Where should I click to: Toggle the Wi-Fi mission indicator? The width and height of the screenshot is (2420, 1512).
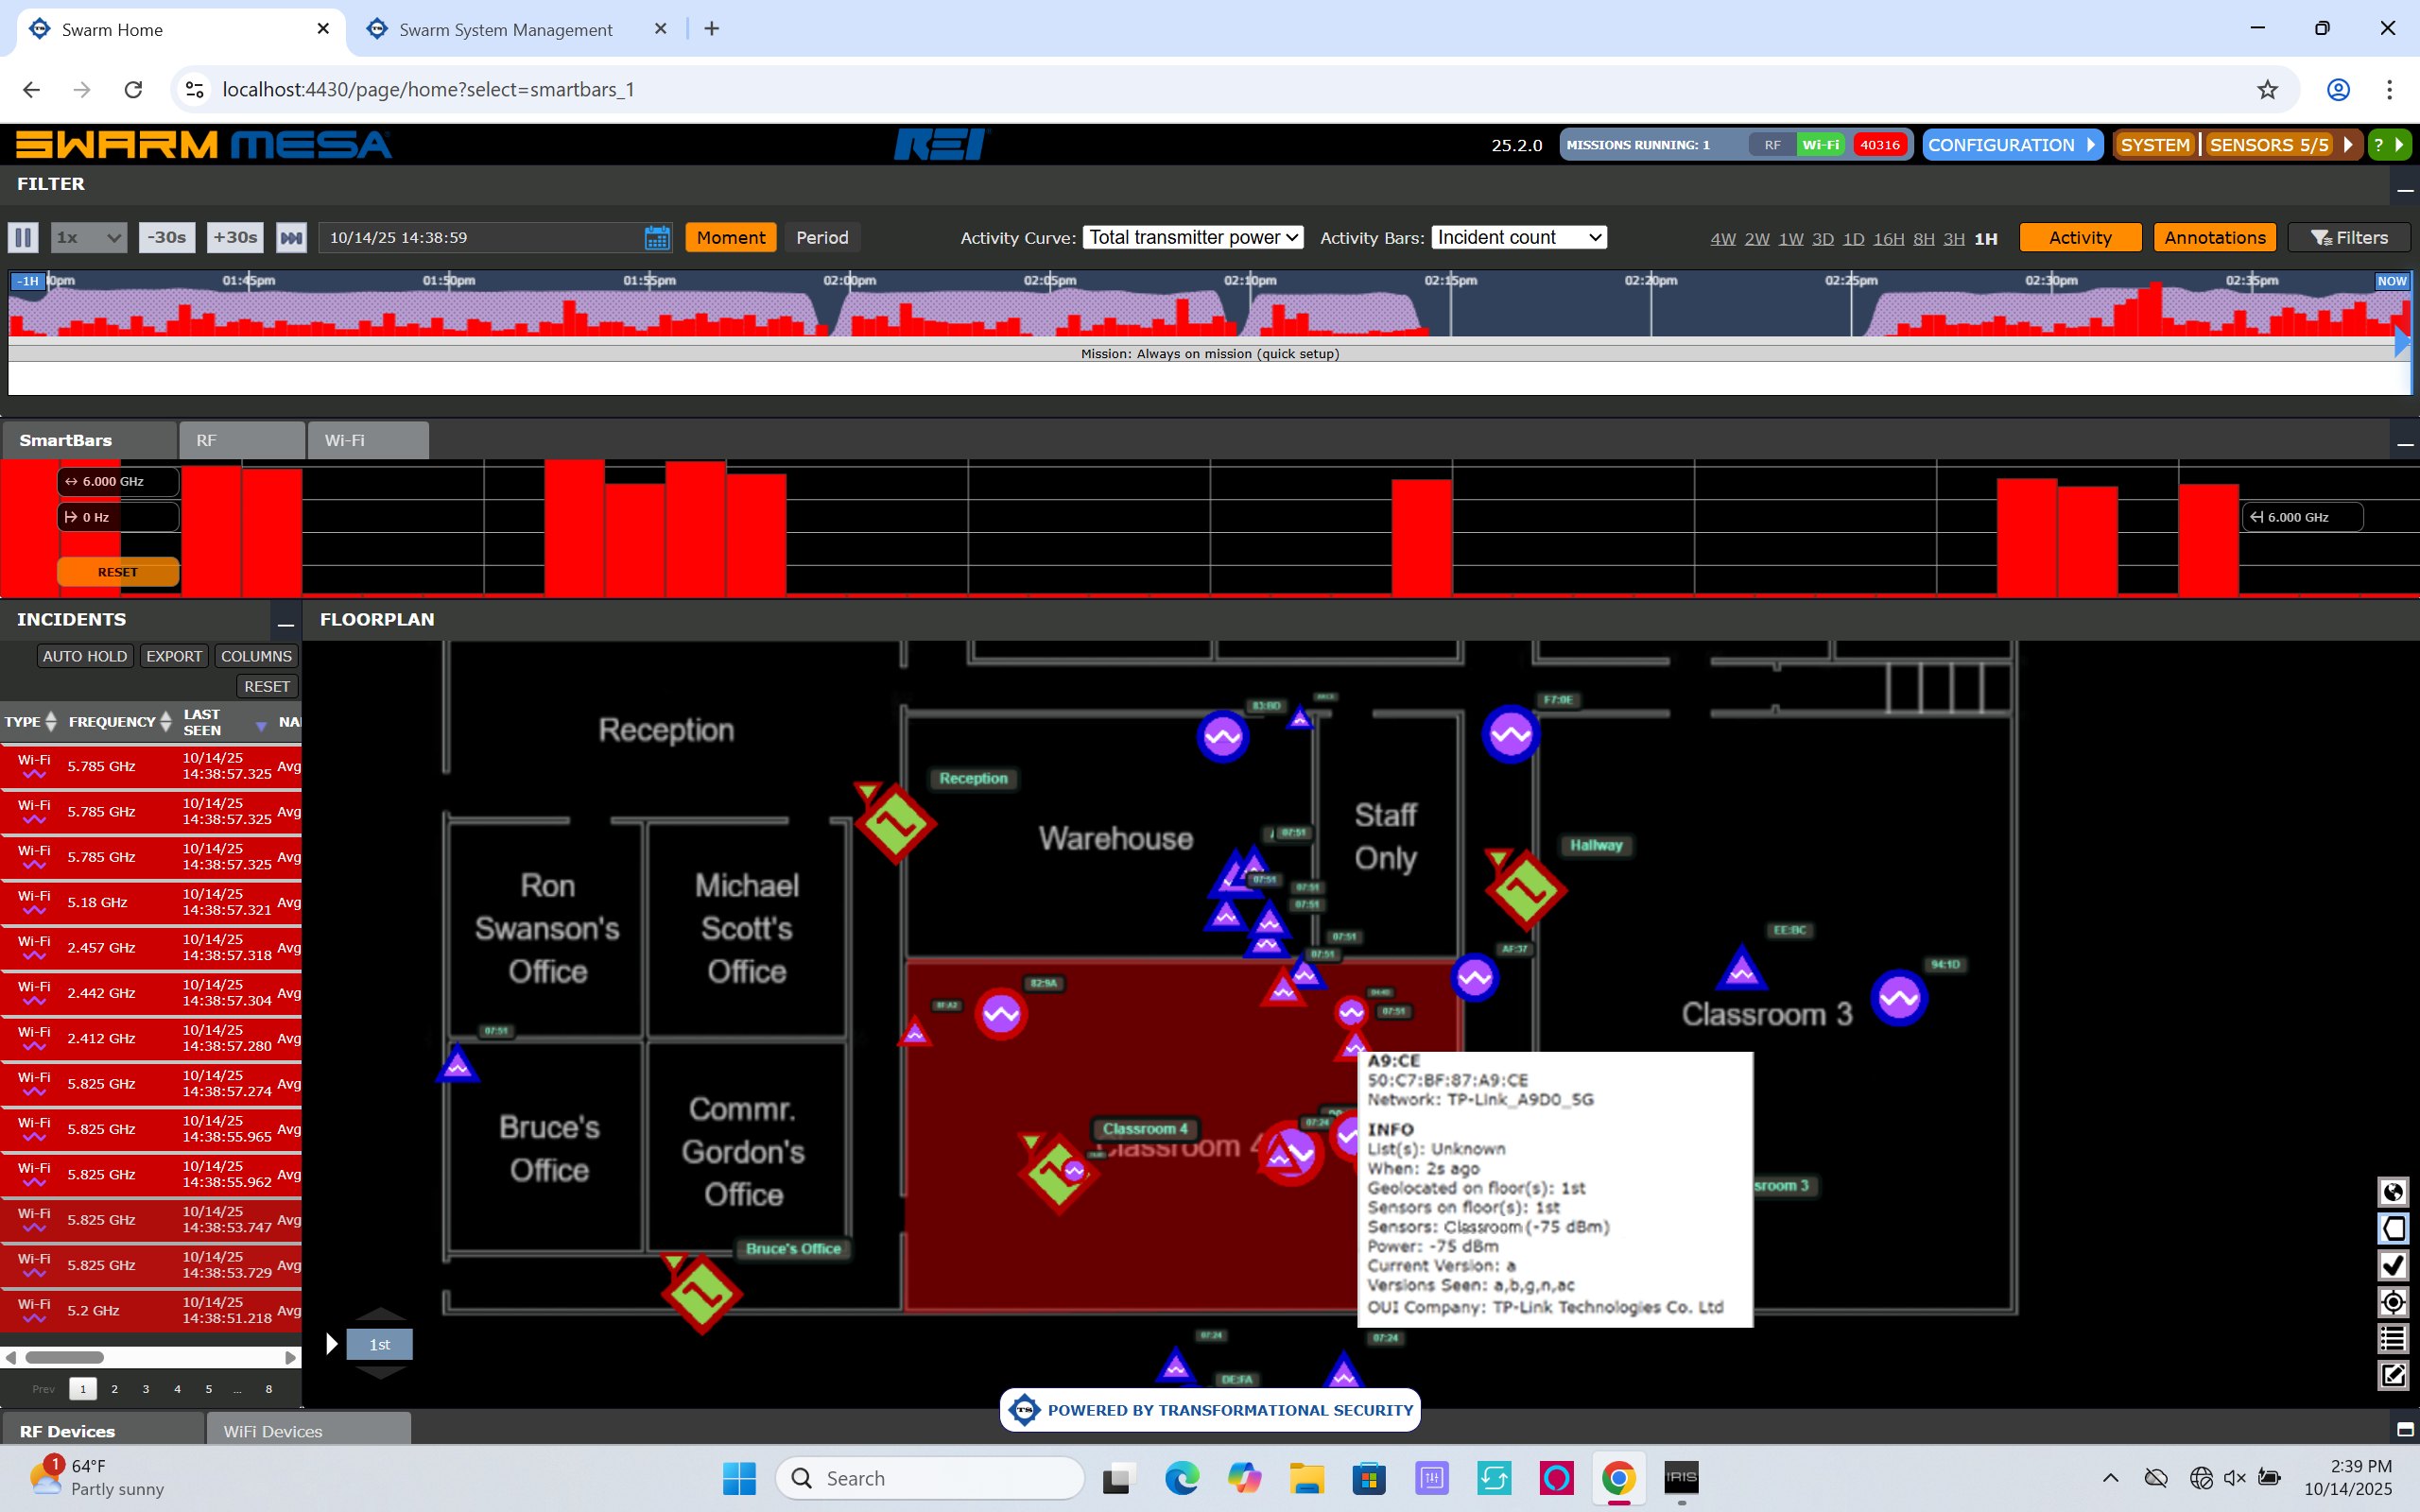pyautogui.click(x=1821, y=145)
